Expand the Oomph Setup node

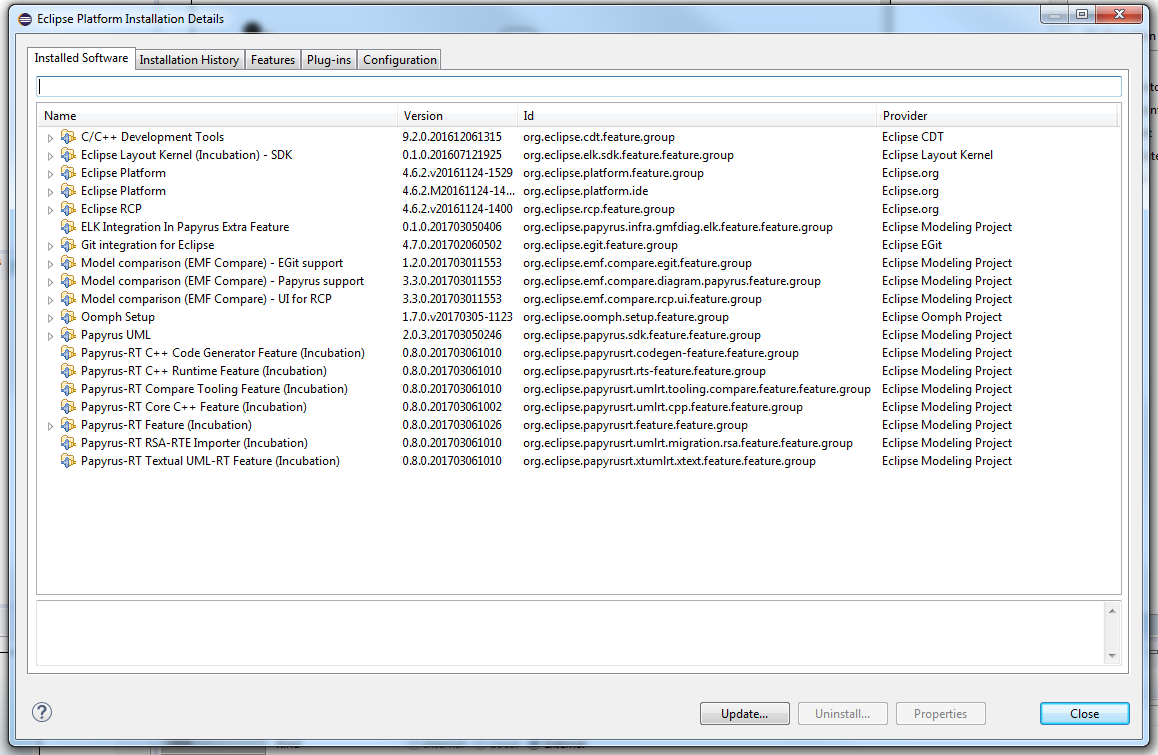click(50, 318)
